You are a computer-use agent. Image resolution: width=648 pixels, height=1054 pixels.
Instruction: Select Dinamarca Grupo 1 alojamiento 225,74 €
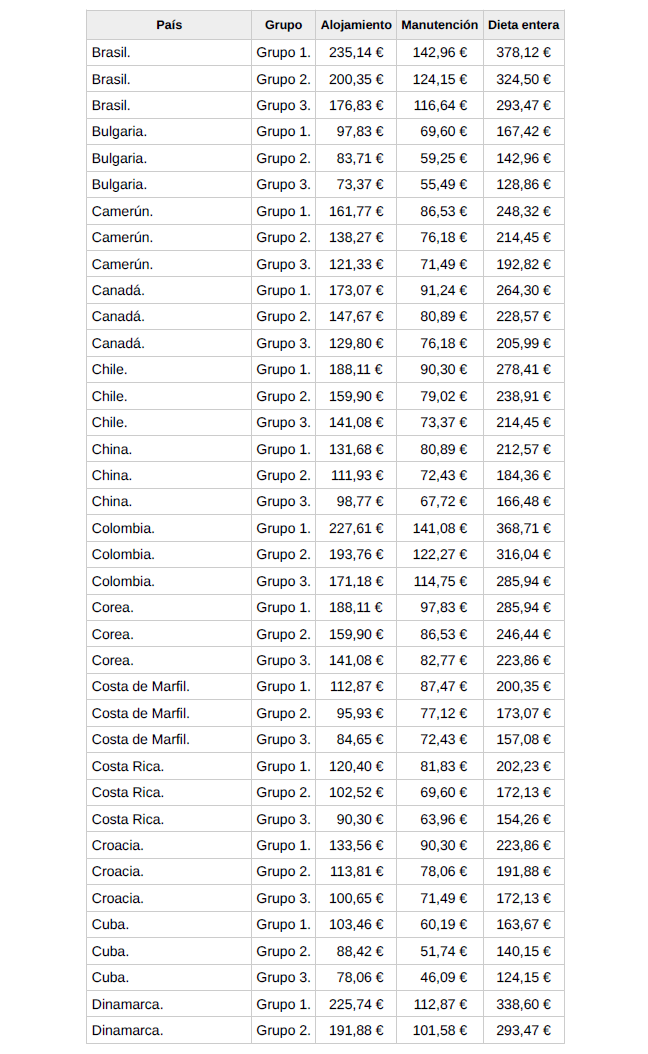pos(356,1004)
